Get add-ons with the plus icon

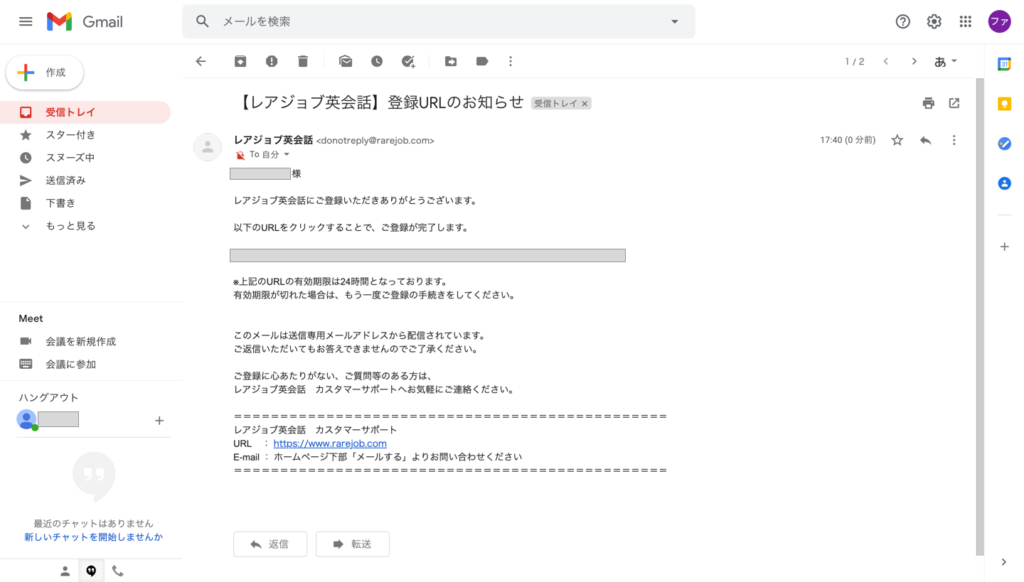pos(1004,247)
